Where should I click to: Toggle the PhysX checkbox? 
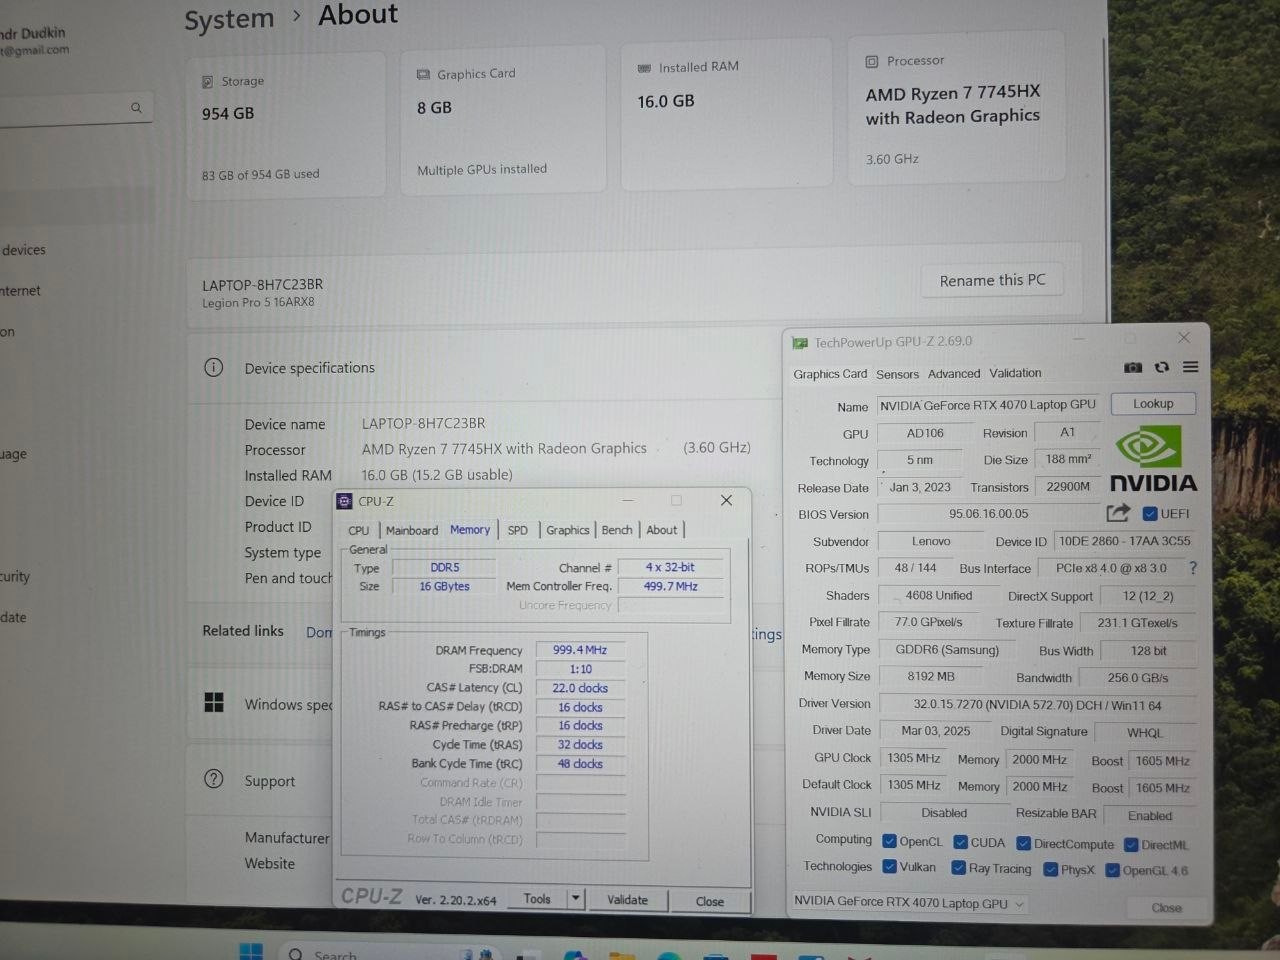click(x=1050, y=869)
